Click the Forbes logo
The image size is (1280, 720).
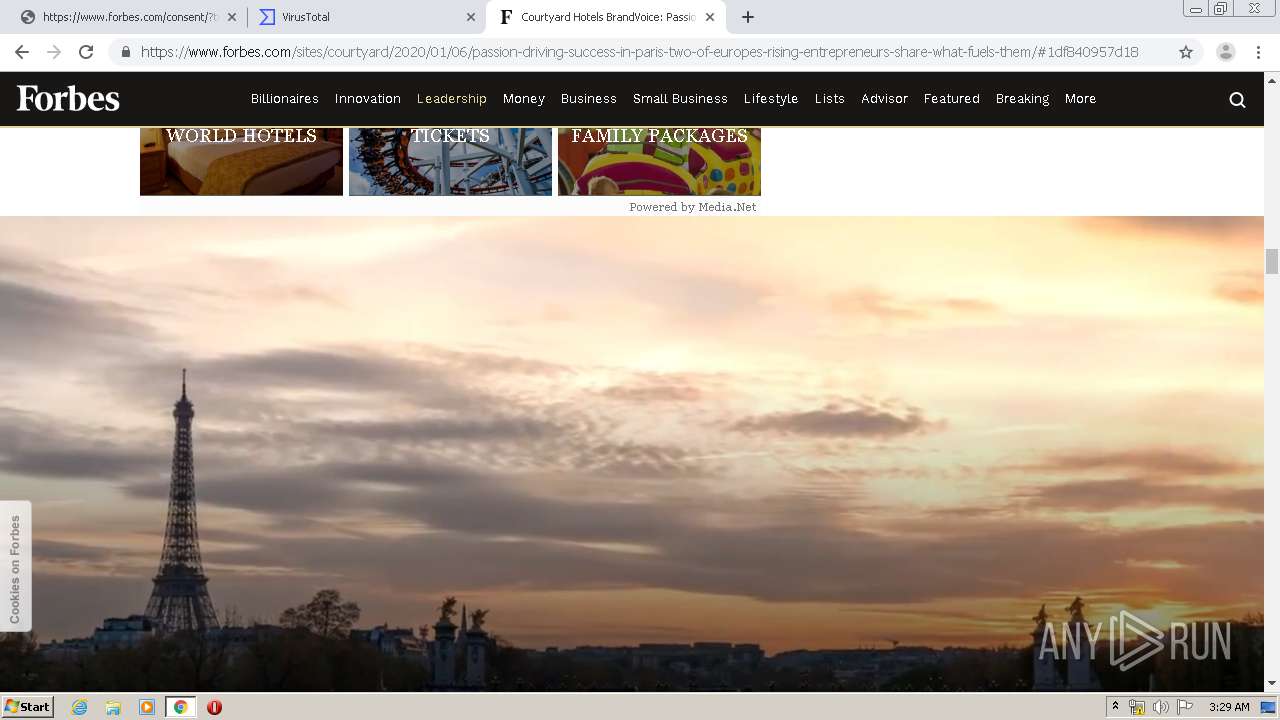(x=68, y=98)
